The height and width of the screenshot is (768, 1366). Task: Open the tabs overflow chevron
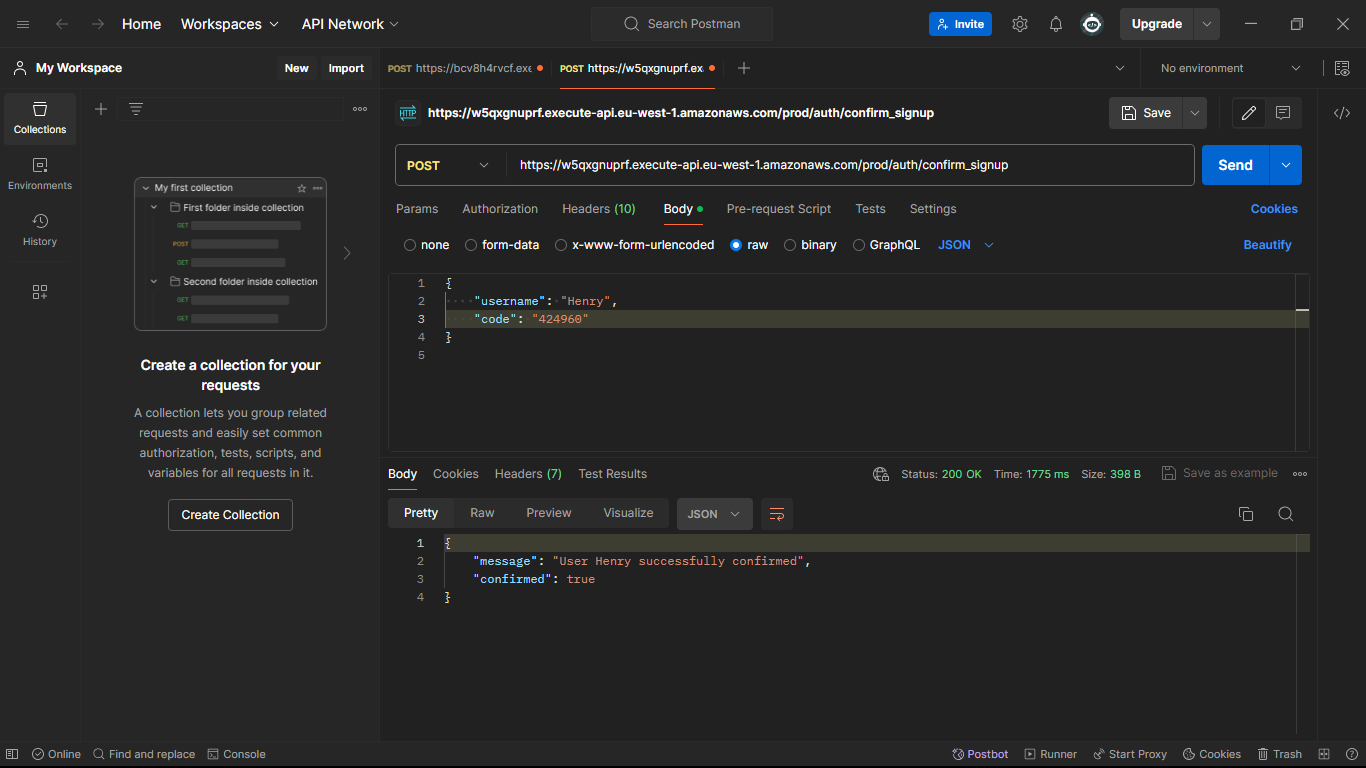tap(1119, 68)
